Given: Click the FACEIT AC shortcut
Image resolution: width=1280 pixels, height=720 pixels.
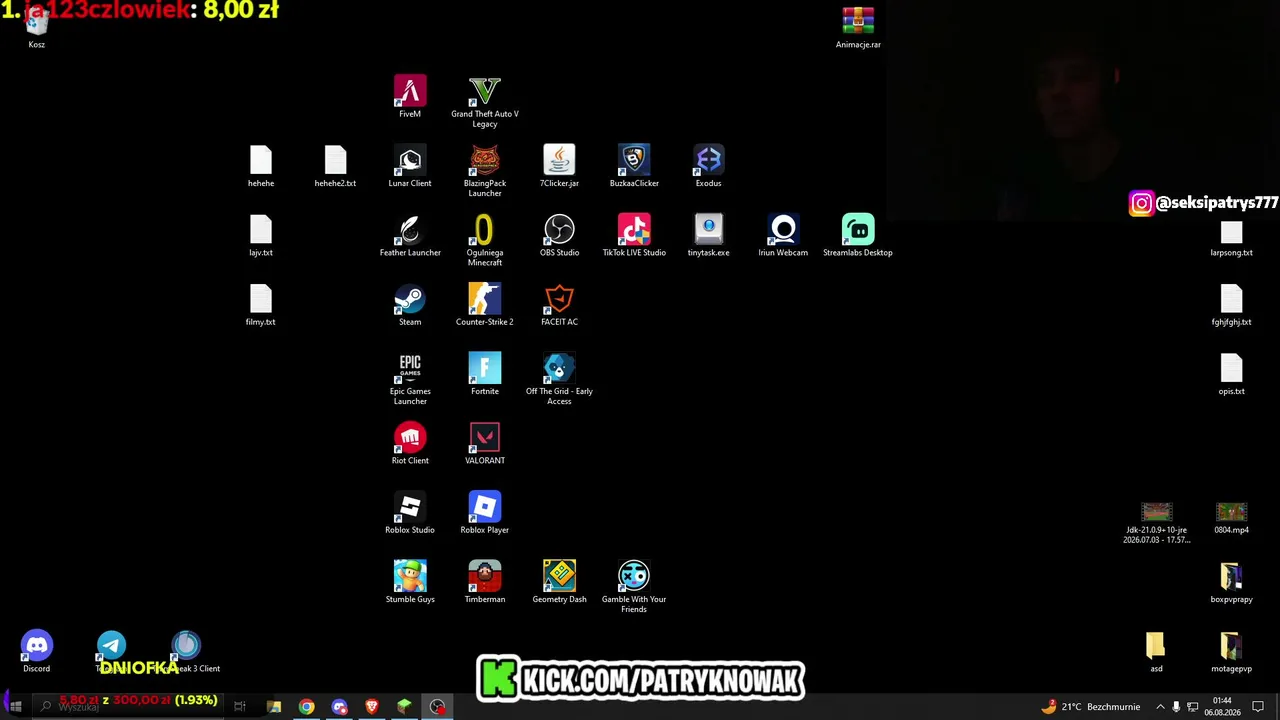Looking at the screenshot, I should 559,304.
